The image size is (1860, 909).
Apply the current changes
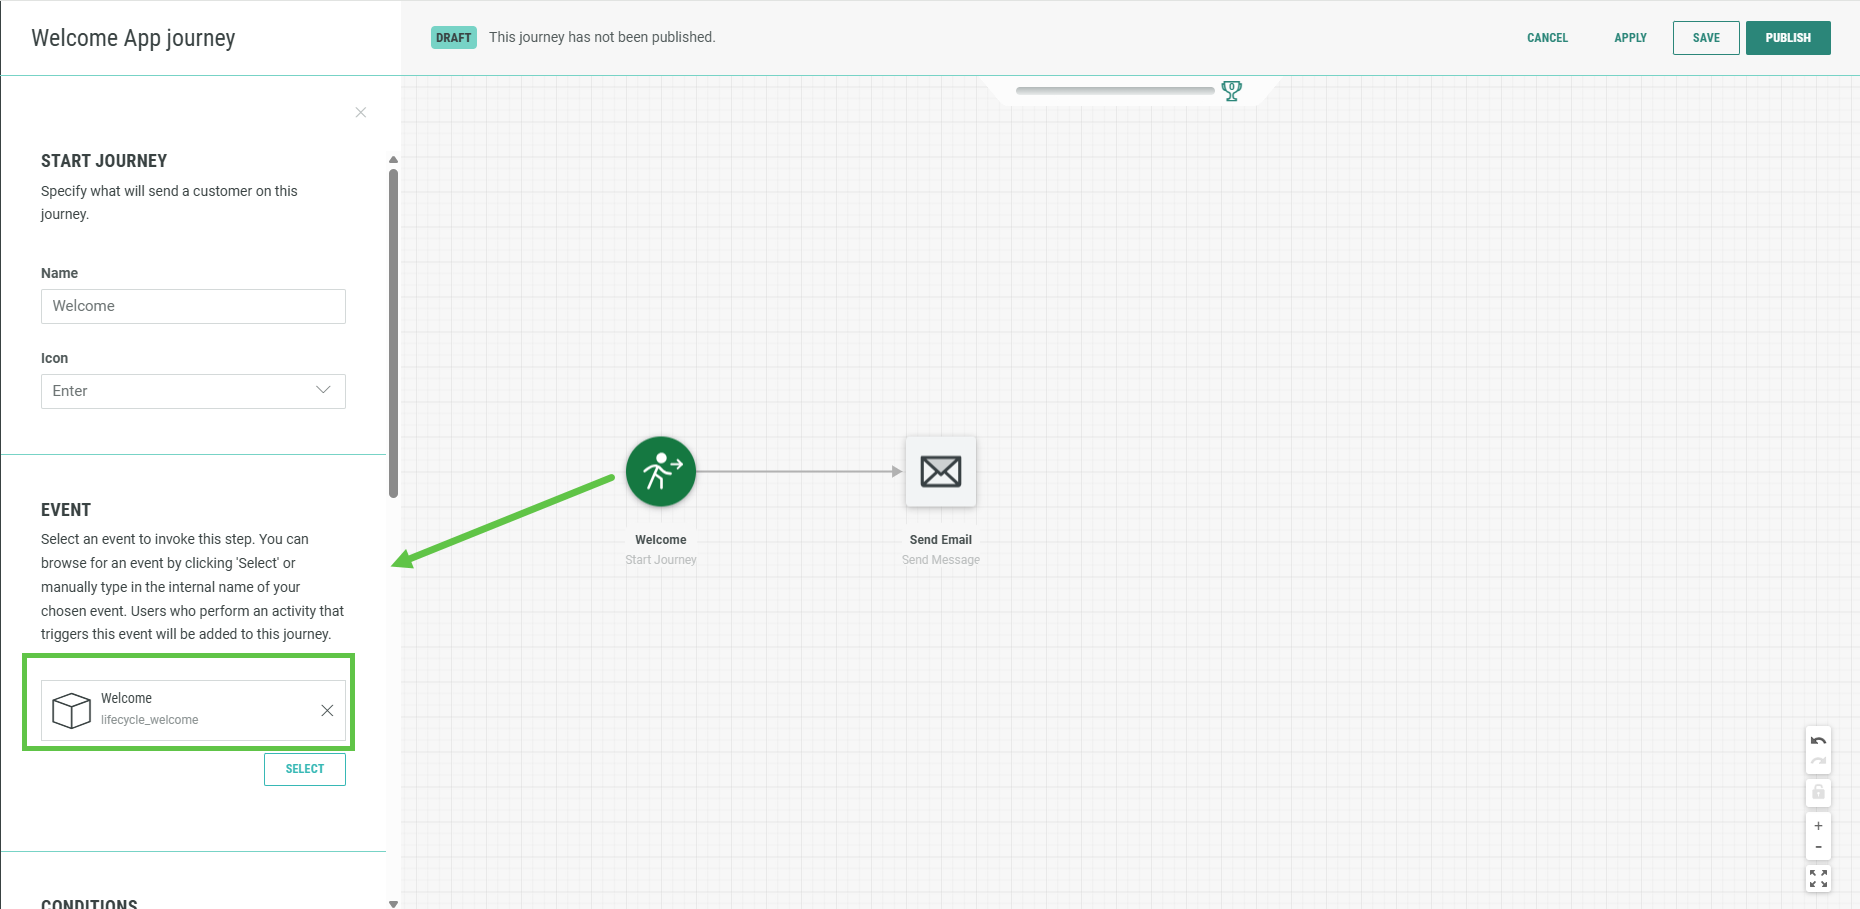pos(1629,38)
